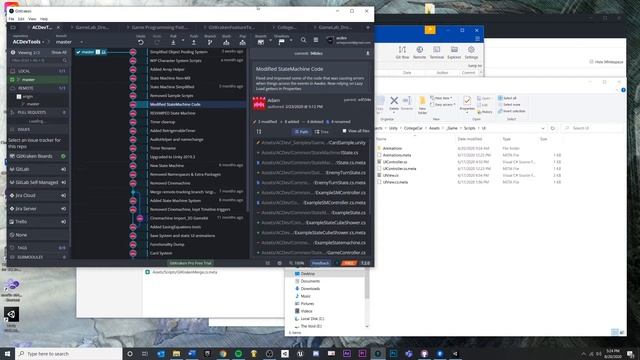
Task: Open the GitKraken Boards toolbar icon
Action: point(261,42)
